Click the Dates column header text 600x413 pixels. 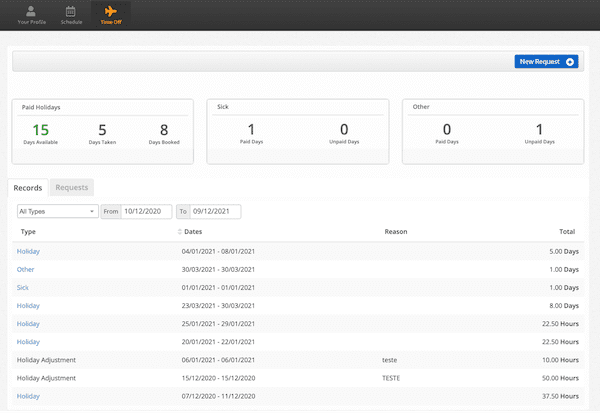click(193, 232)
